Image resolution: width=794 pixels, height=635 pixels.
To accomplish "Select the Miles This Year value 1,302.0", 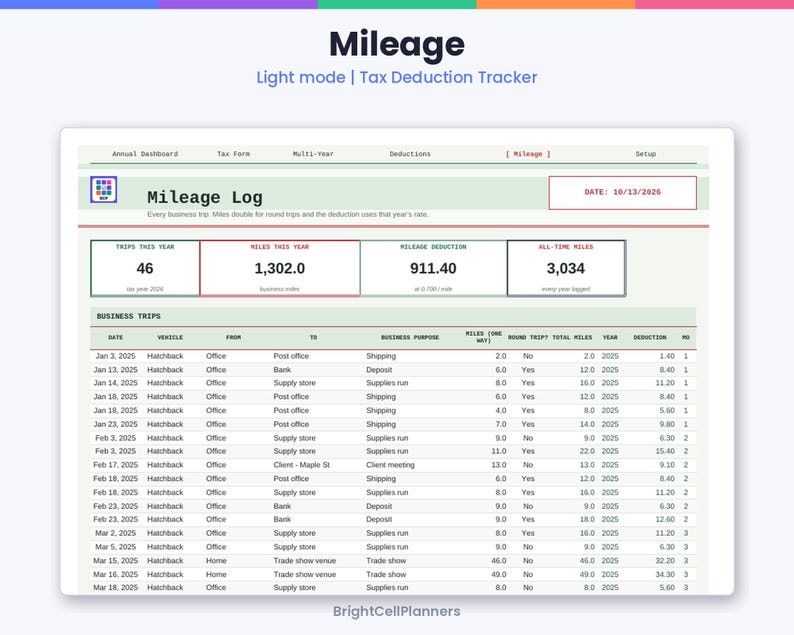I will click(280, 268).
